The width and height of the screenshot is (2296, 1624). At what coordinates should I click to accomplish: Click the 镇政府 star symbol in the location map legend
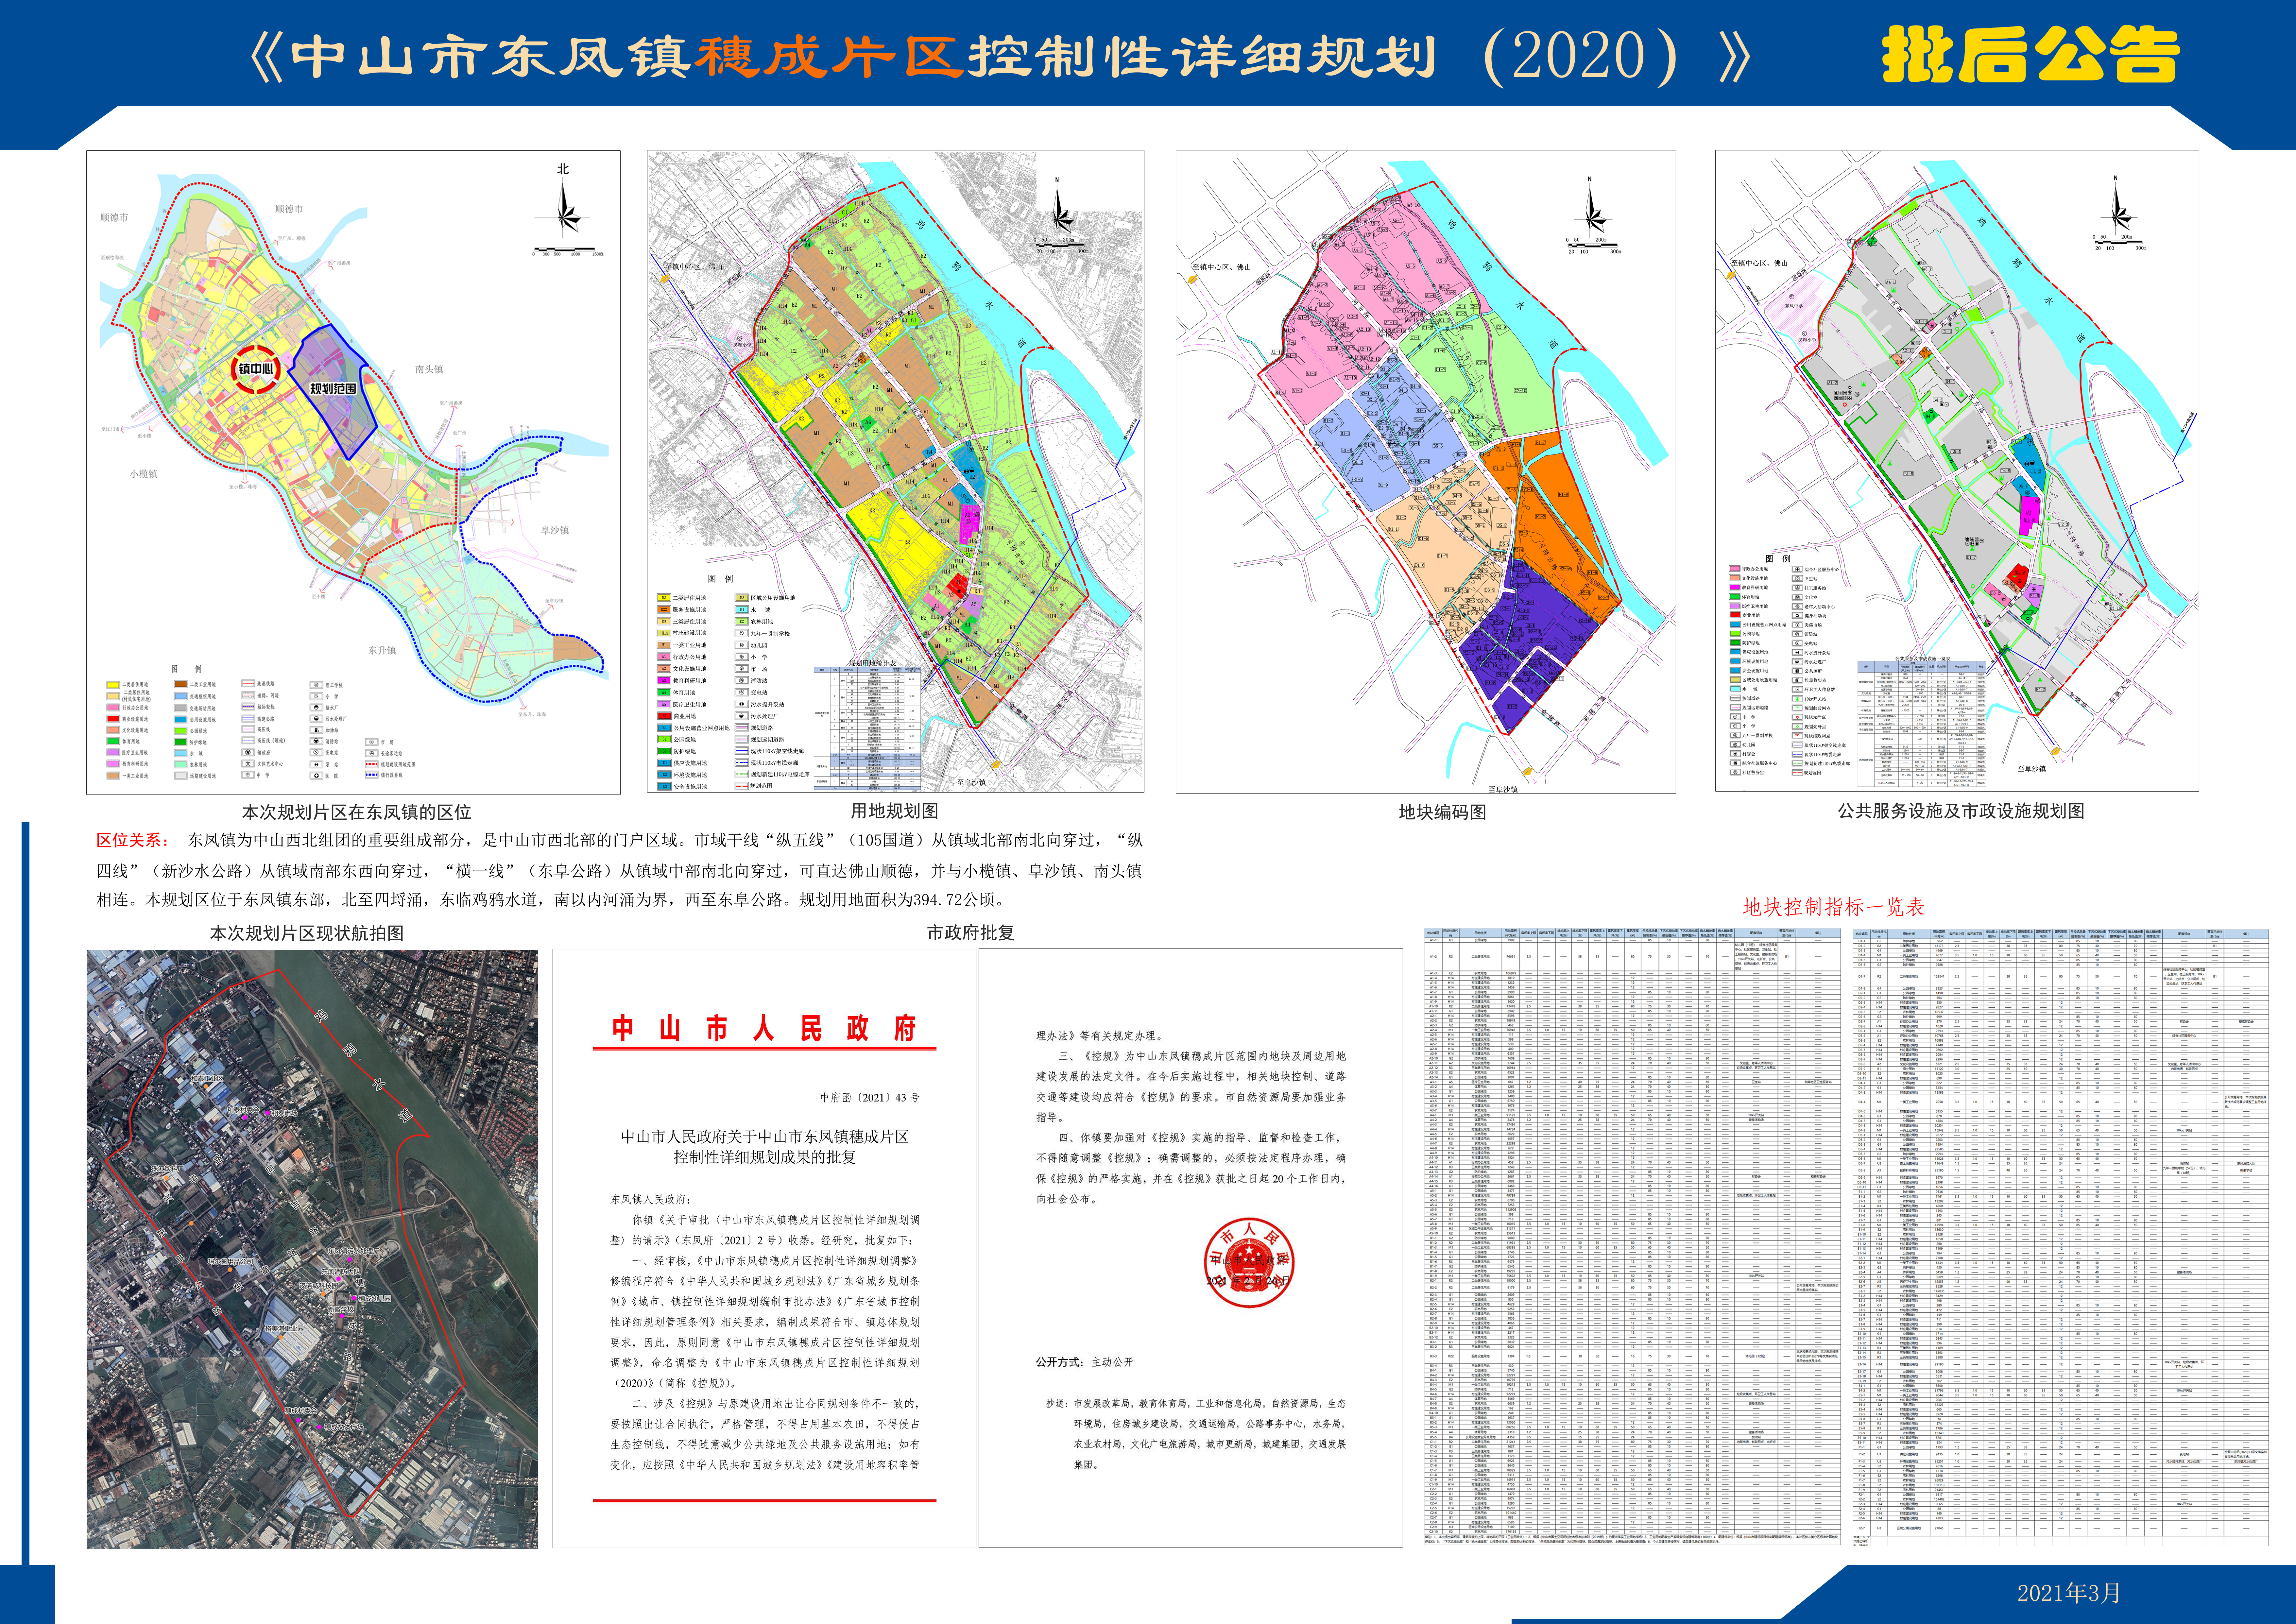coord(248,752)
